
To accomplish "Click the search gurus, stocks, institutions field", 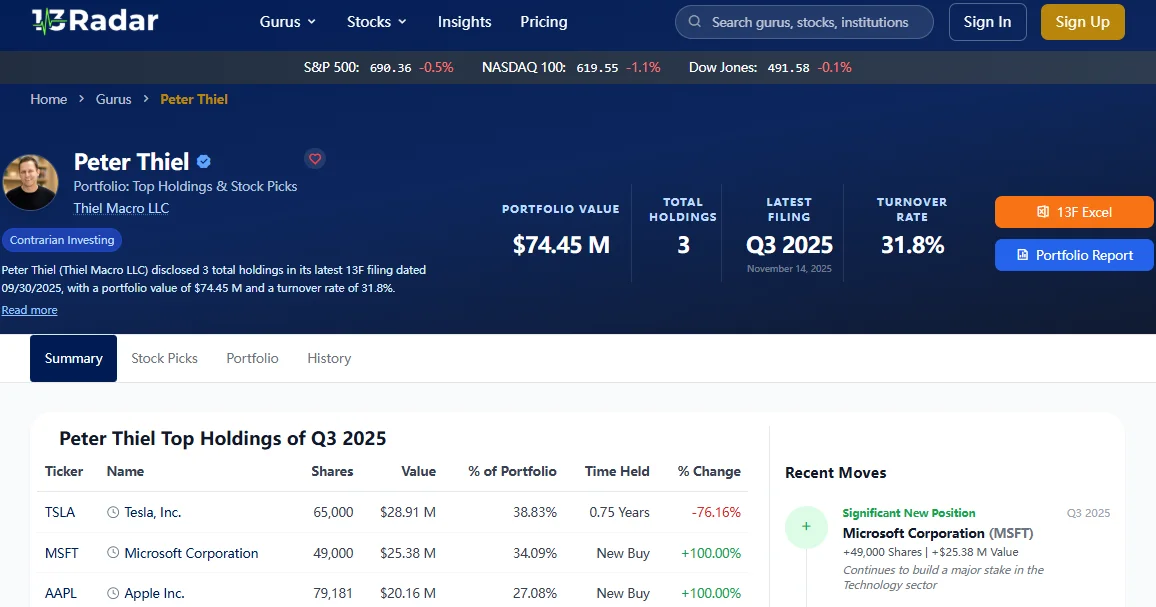I will pyautogui.click(x=810, y=22).
